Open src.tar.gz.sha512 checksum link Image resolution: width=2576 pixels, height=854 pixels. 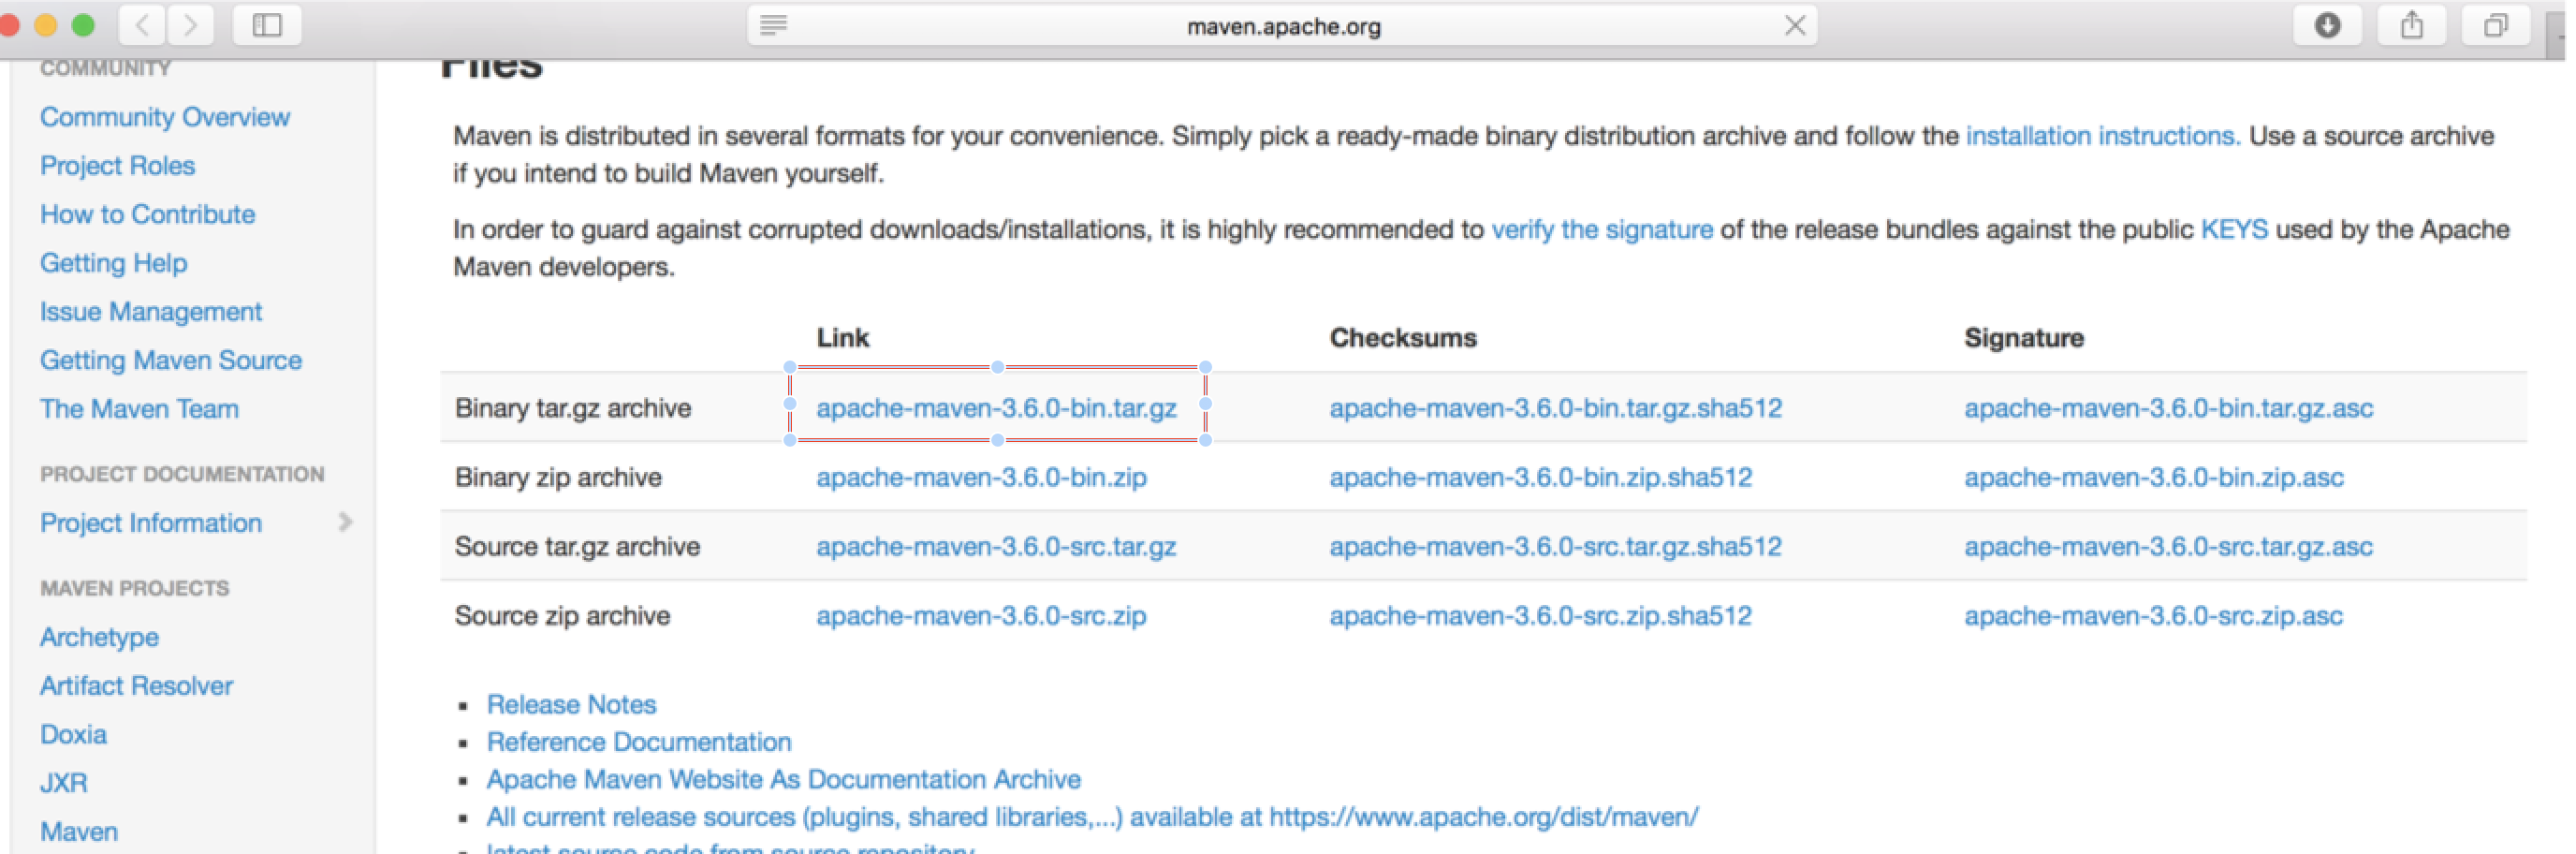click(x=1556, y=547)
